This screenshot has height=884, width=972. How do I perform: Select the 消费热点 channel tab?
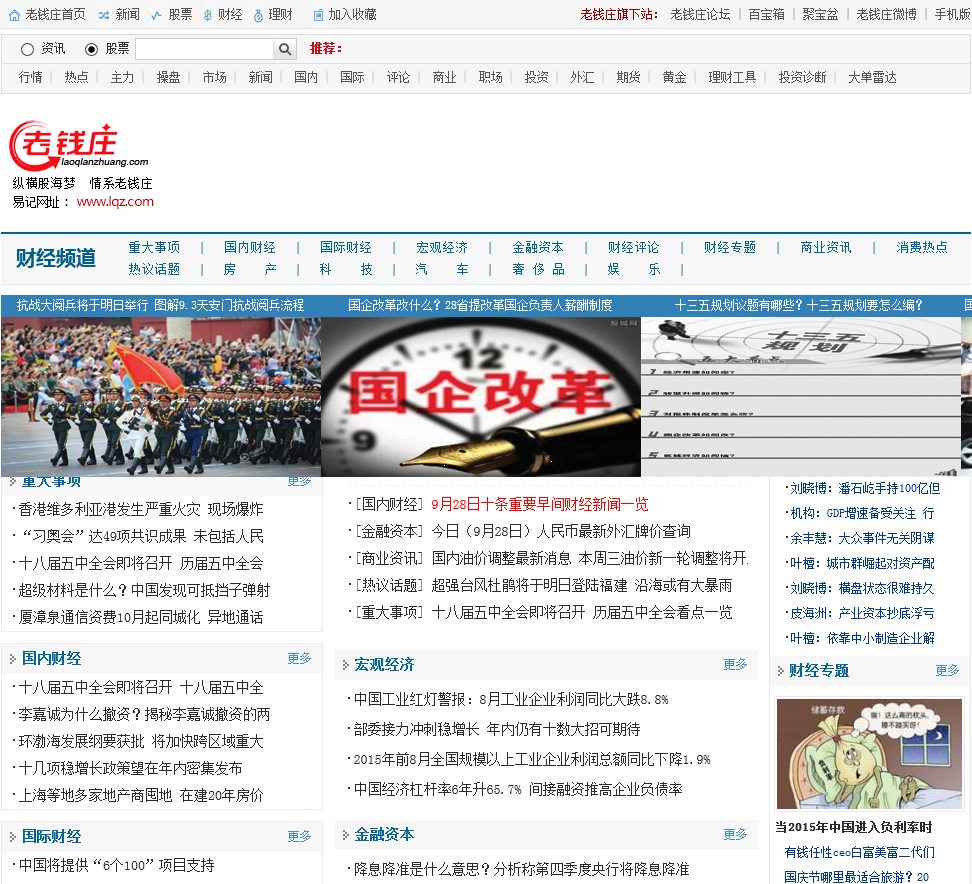[922, 247]
